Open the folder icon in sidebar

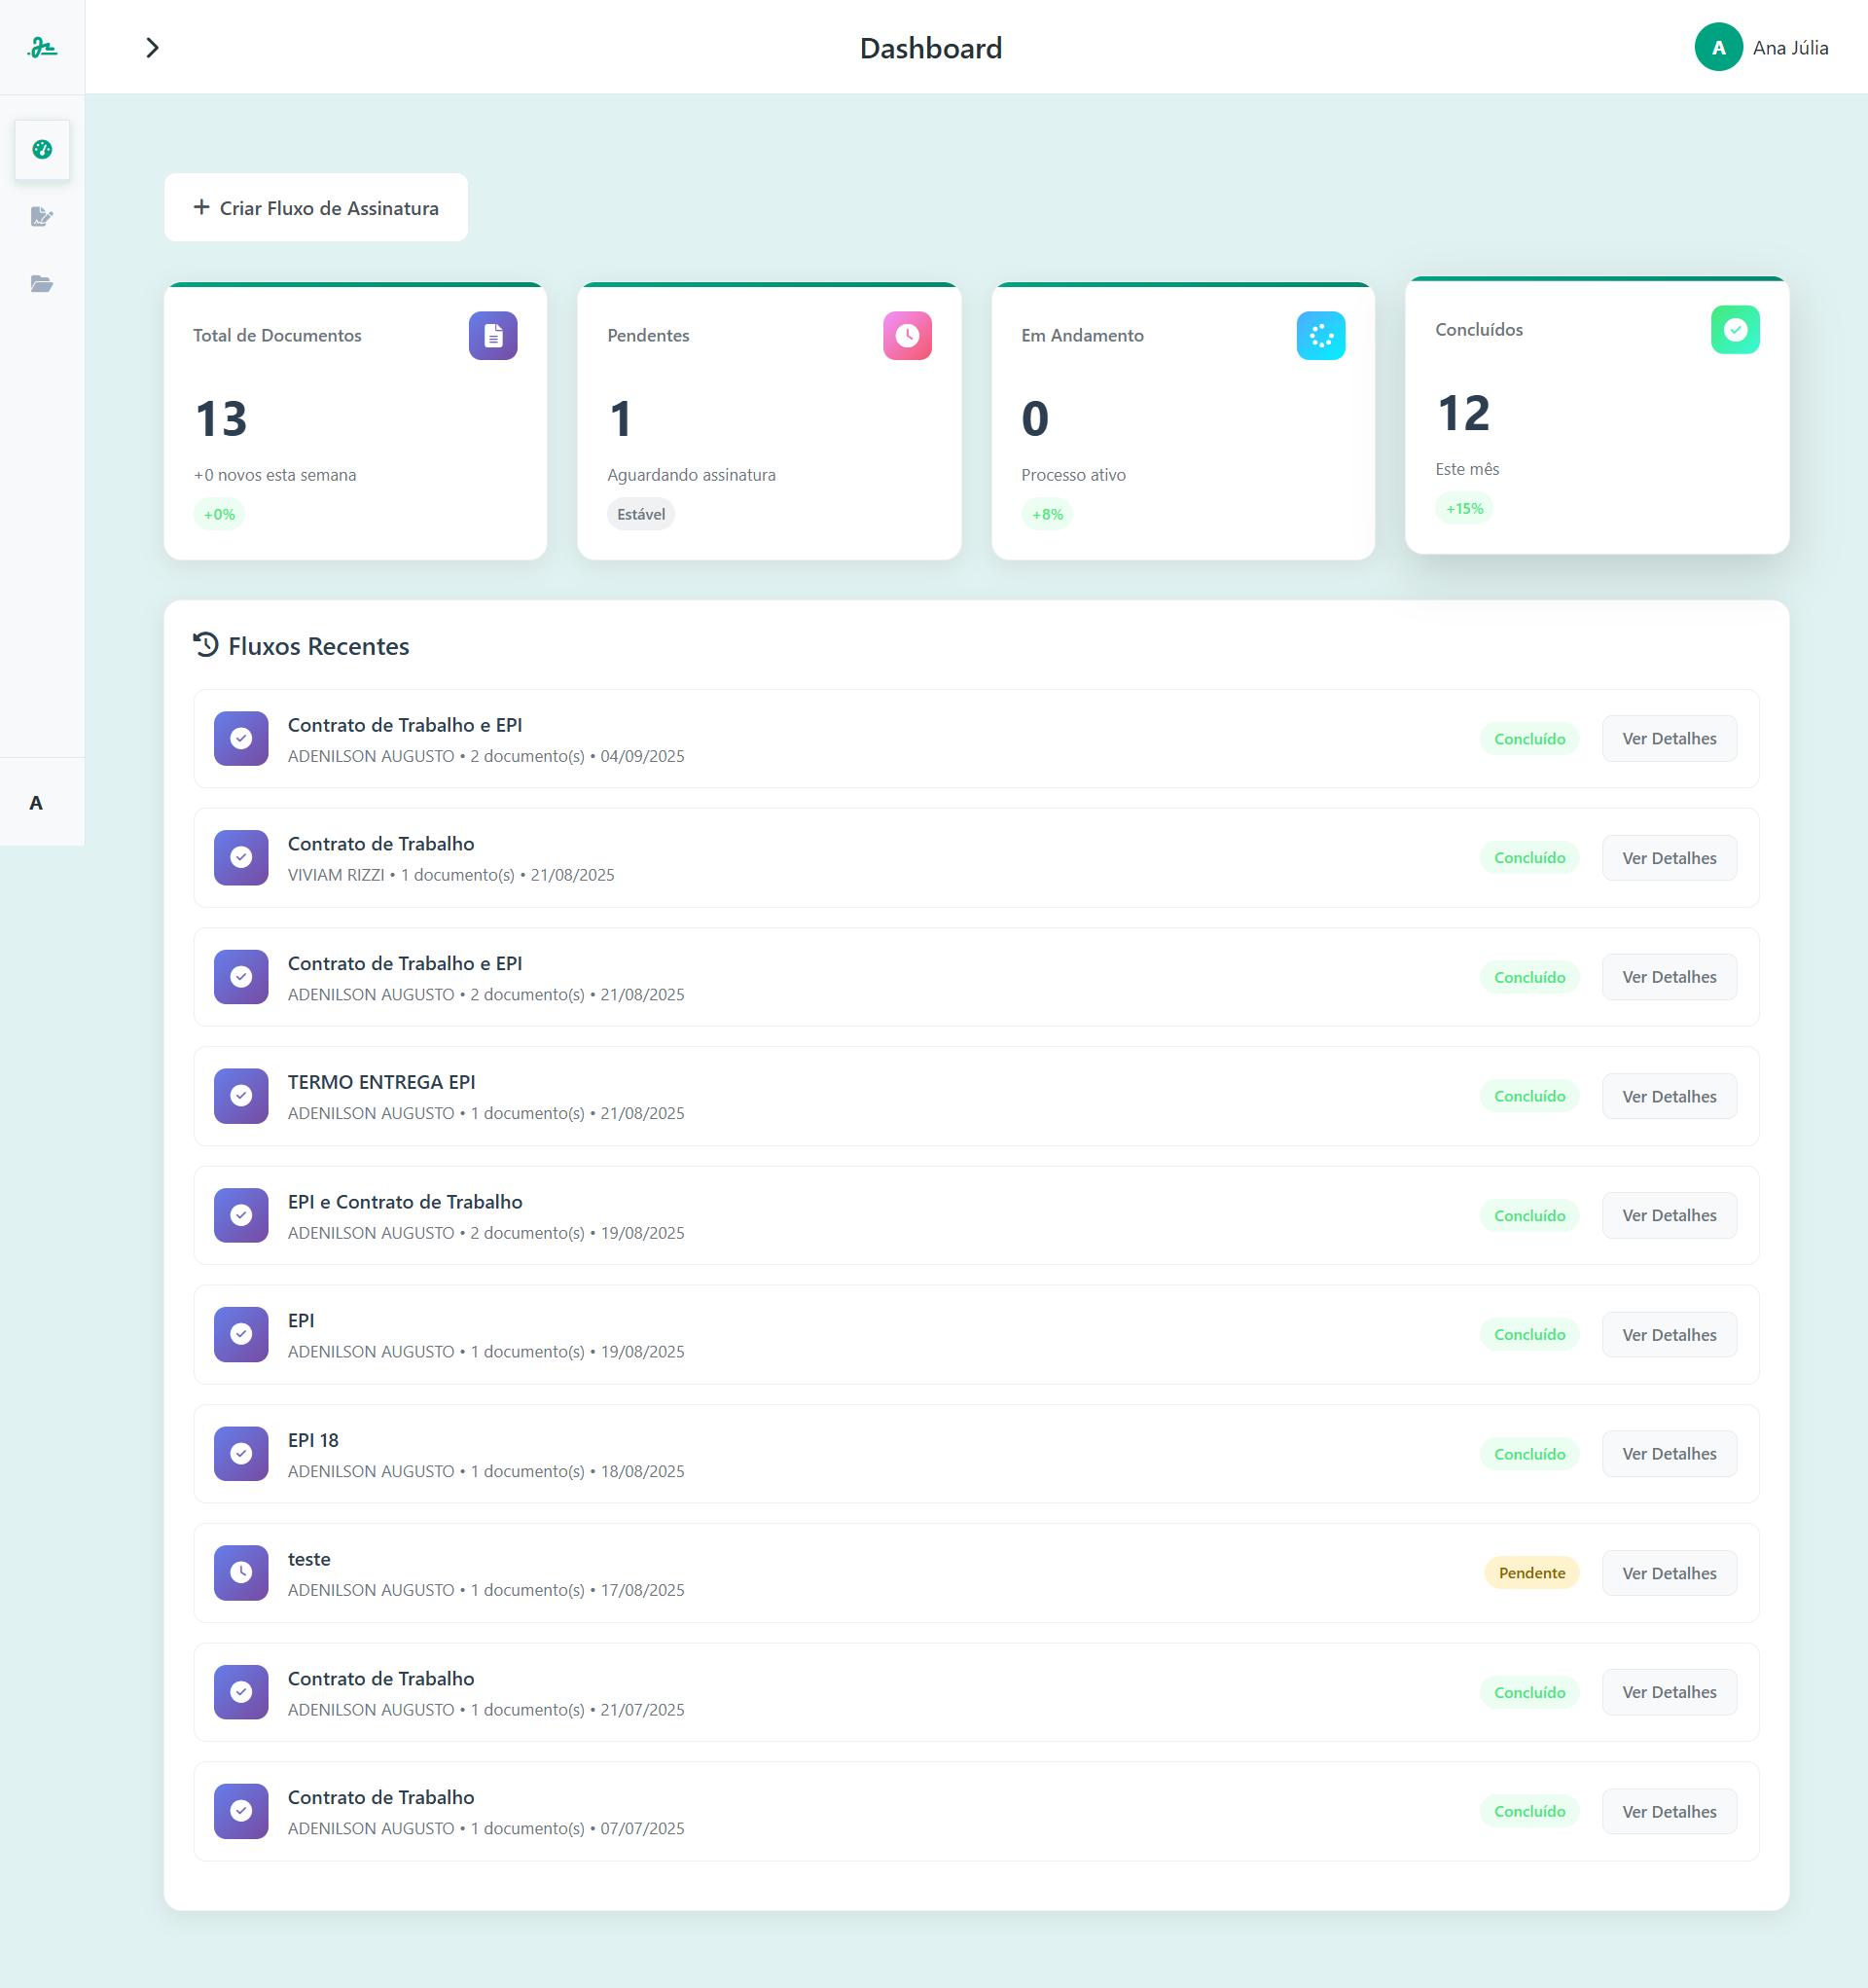(x=42, y=284)
